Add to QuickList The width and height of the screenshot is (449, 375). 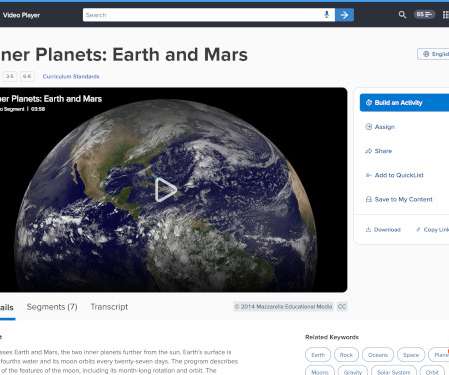point(394,175)
